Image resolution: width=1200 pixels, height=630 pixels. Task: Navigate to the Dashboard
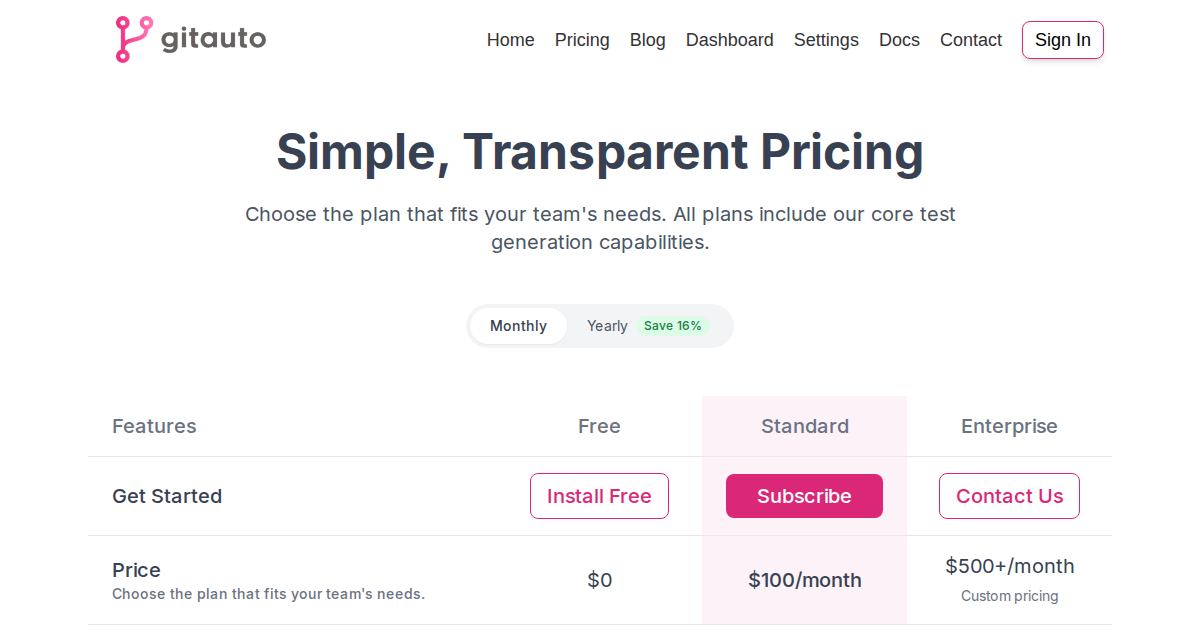[729, 40]
